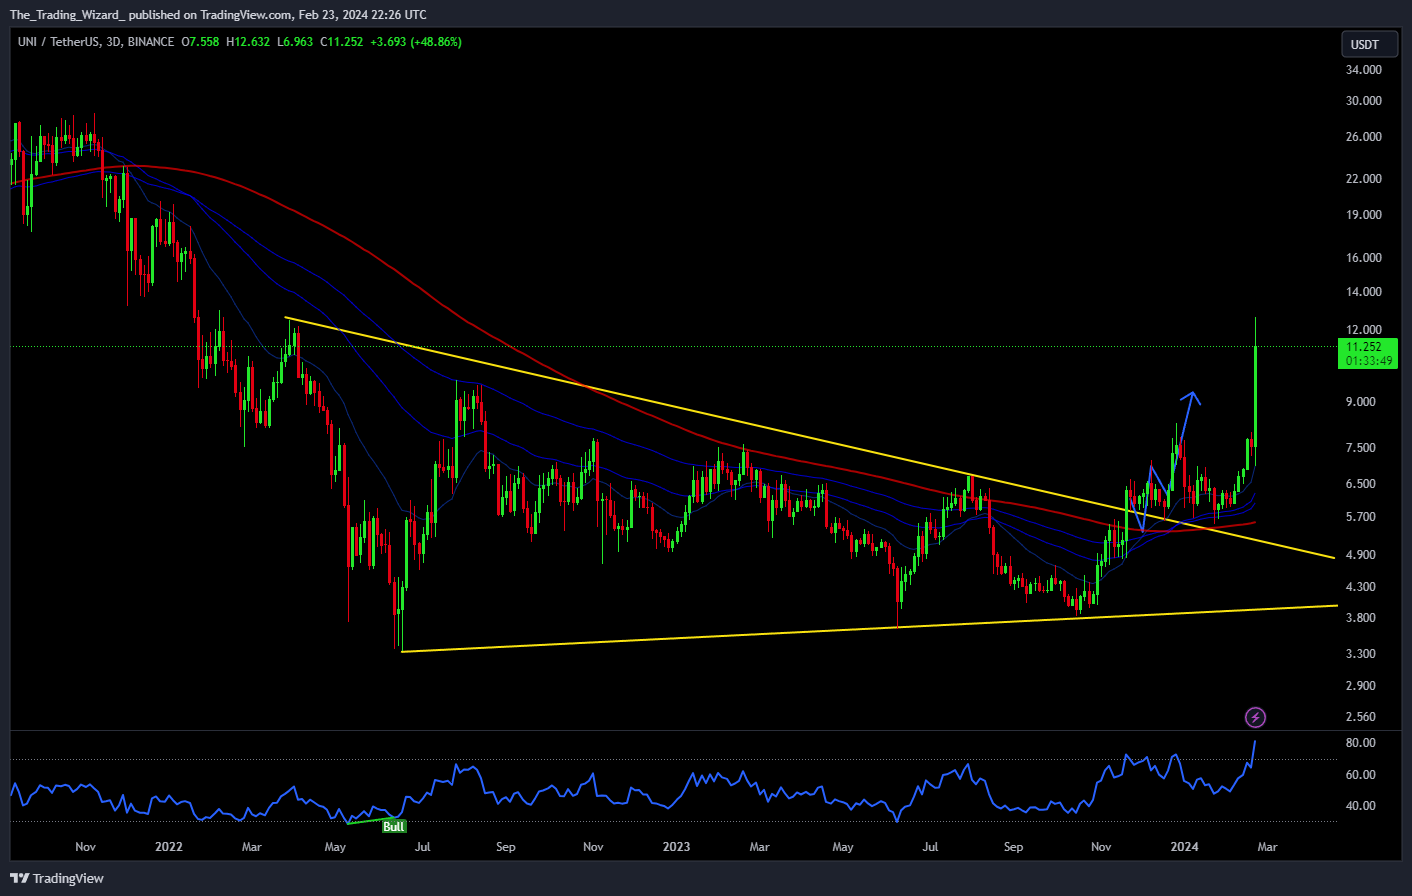
Task: Click the green Bull divergence label
Action: pos(394,826)
